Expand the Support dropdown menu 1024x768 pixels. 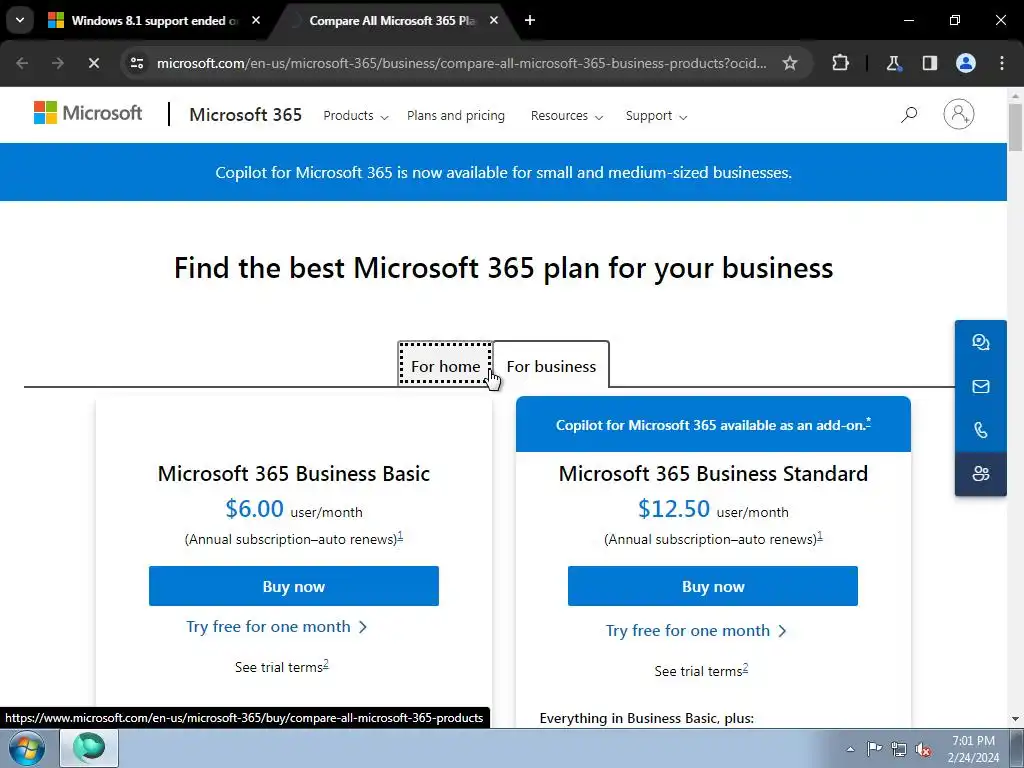(656, 116)
